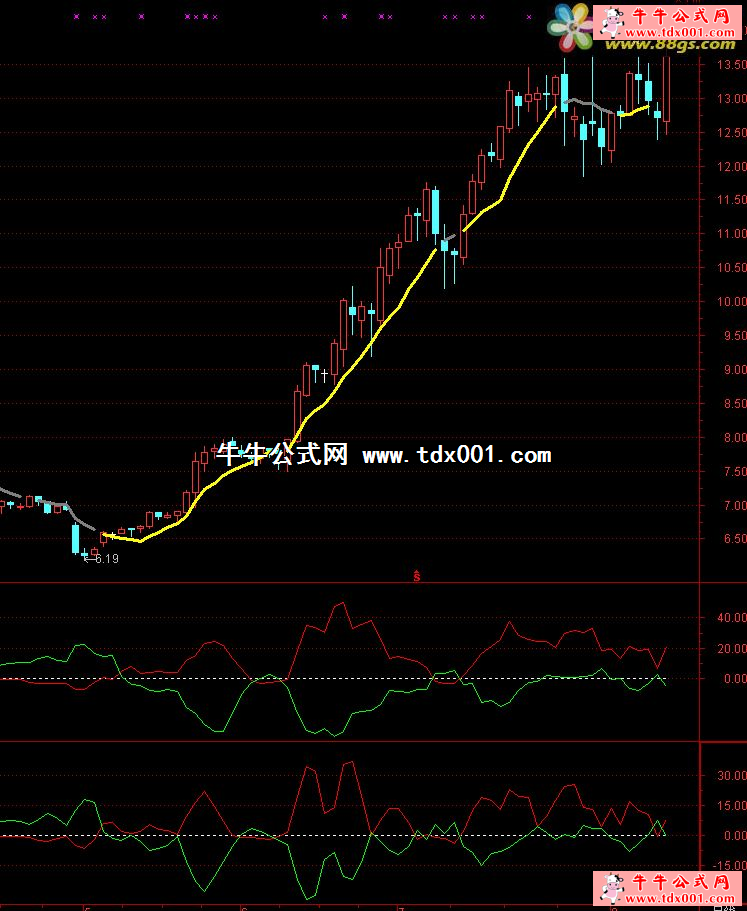
Task: Click the 30.00 indicator axis value
Action: click(x=732, y=776)
